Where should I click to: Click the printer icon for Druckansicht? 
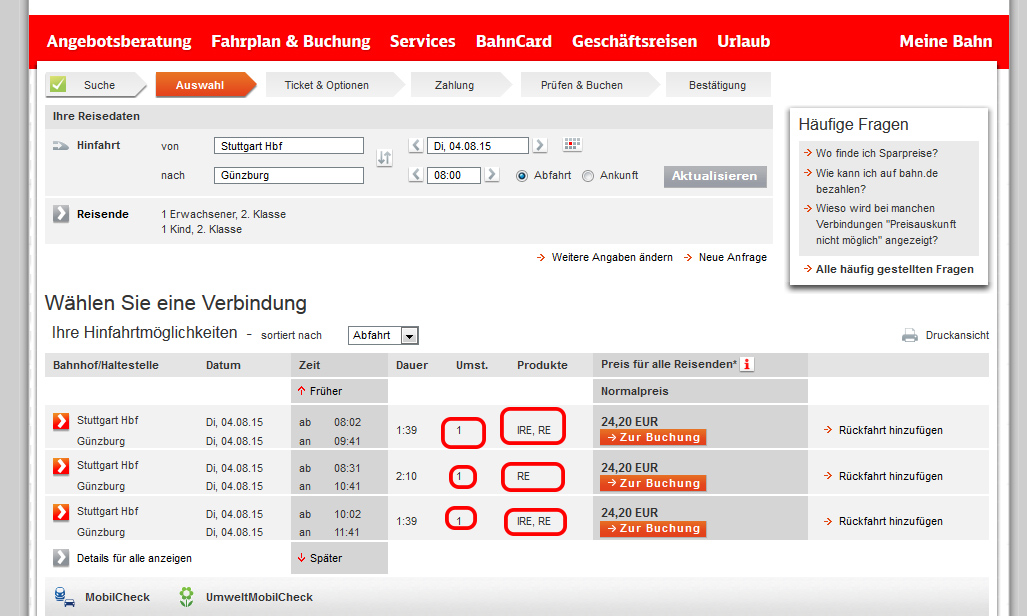tap(910, 336)
